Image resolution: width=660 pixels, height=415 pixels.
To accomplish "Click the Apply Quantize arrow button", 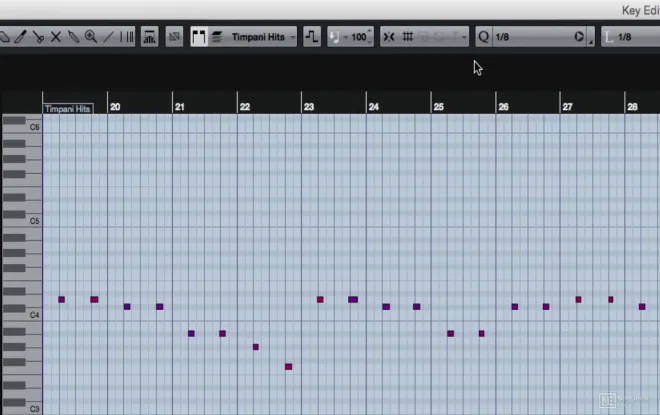I will coord(579,37).
